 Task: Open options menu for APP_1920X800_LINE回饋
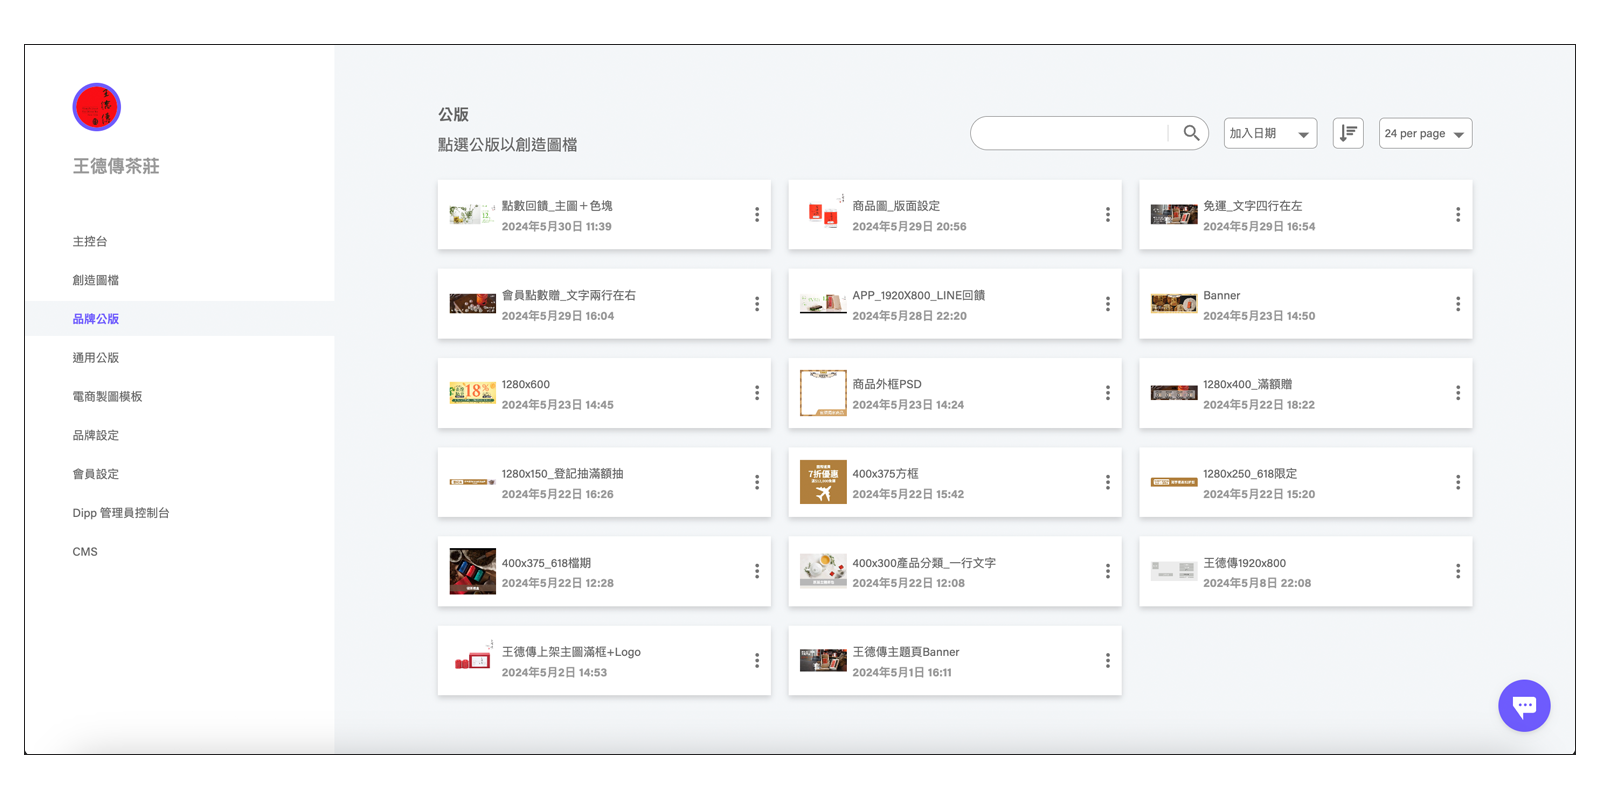pyautogui.click(x=1107, y=304)
